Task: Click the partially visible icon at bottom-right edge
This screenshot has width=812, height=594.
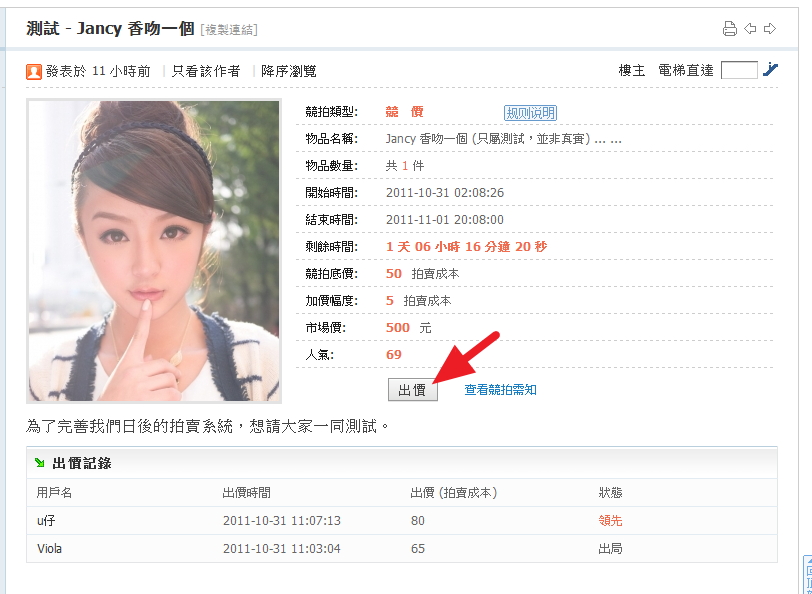Action: tap(807, 574)
